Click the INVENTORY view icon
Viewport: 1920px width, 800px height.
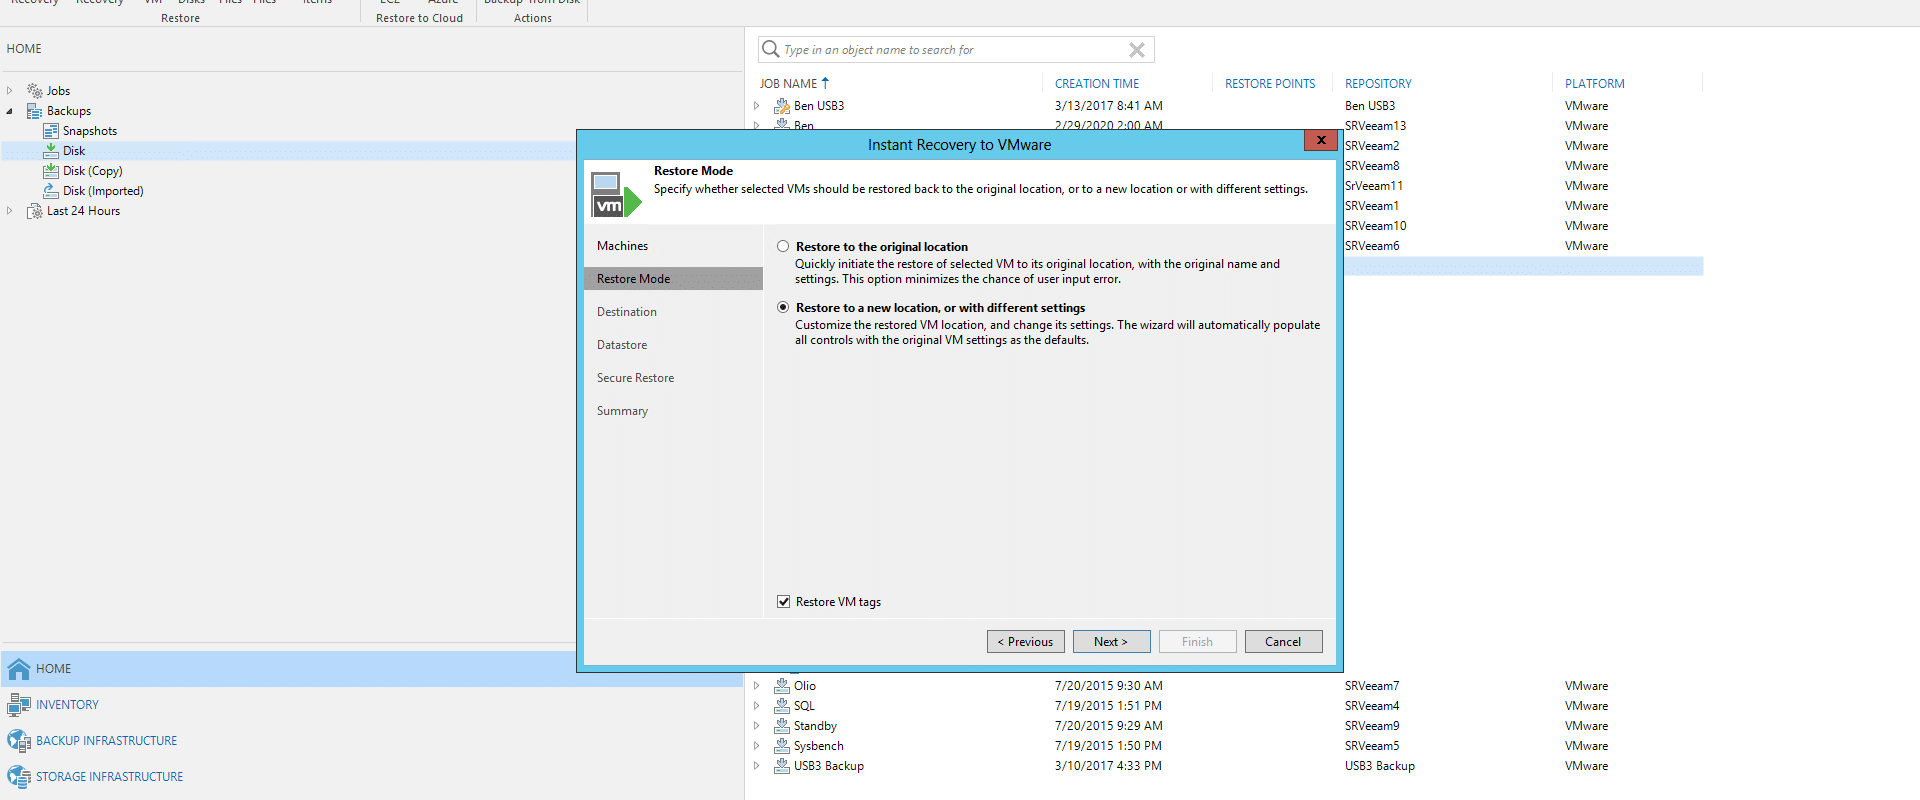click(x=19, y=705)
